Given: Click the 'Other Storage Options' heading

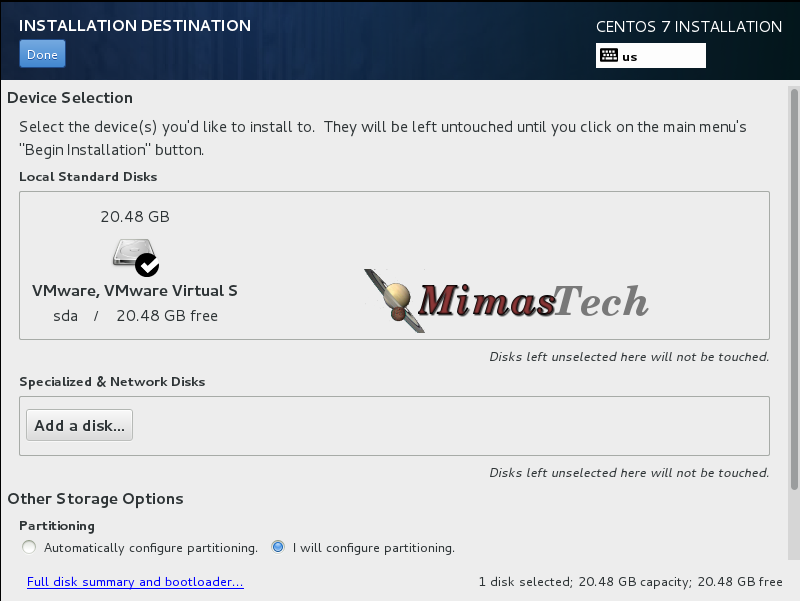Looking at the screenshot, I should [x=95, y=498].
